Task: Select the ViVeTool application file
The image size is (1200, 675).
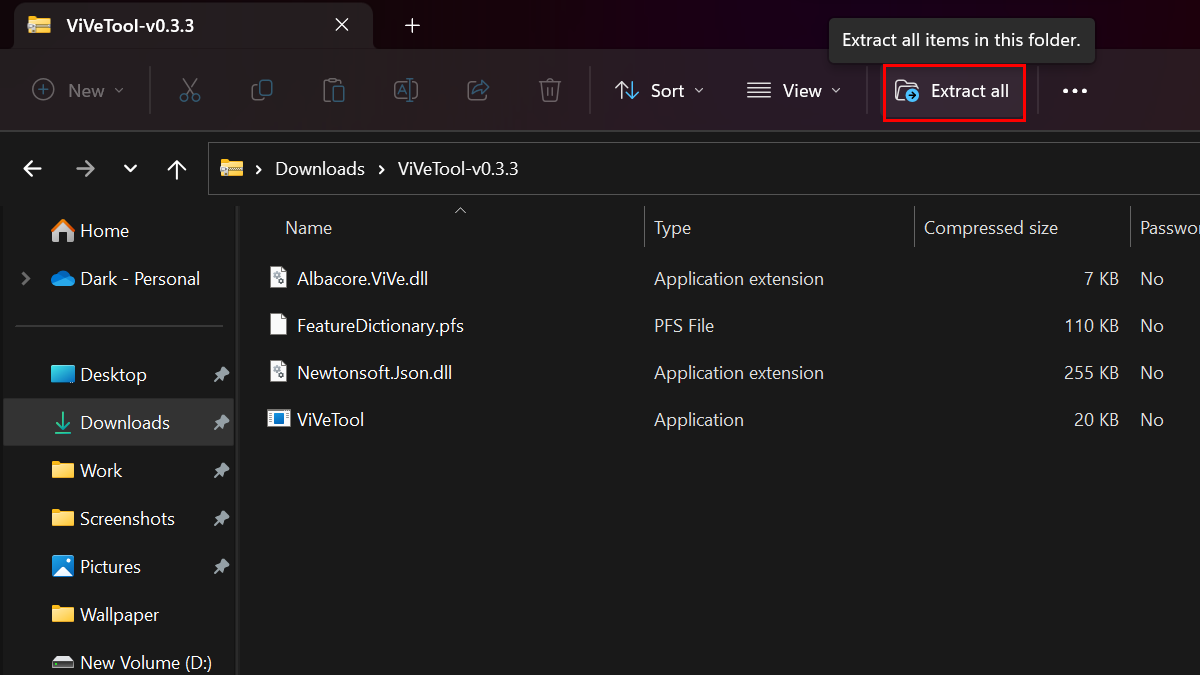Action: pyautogui.click(x=330, y=420)
